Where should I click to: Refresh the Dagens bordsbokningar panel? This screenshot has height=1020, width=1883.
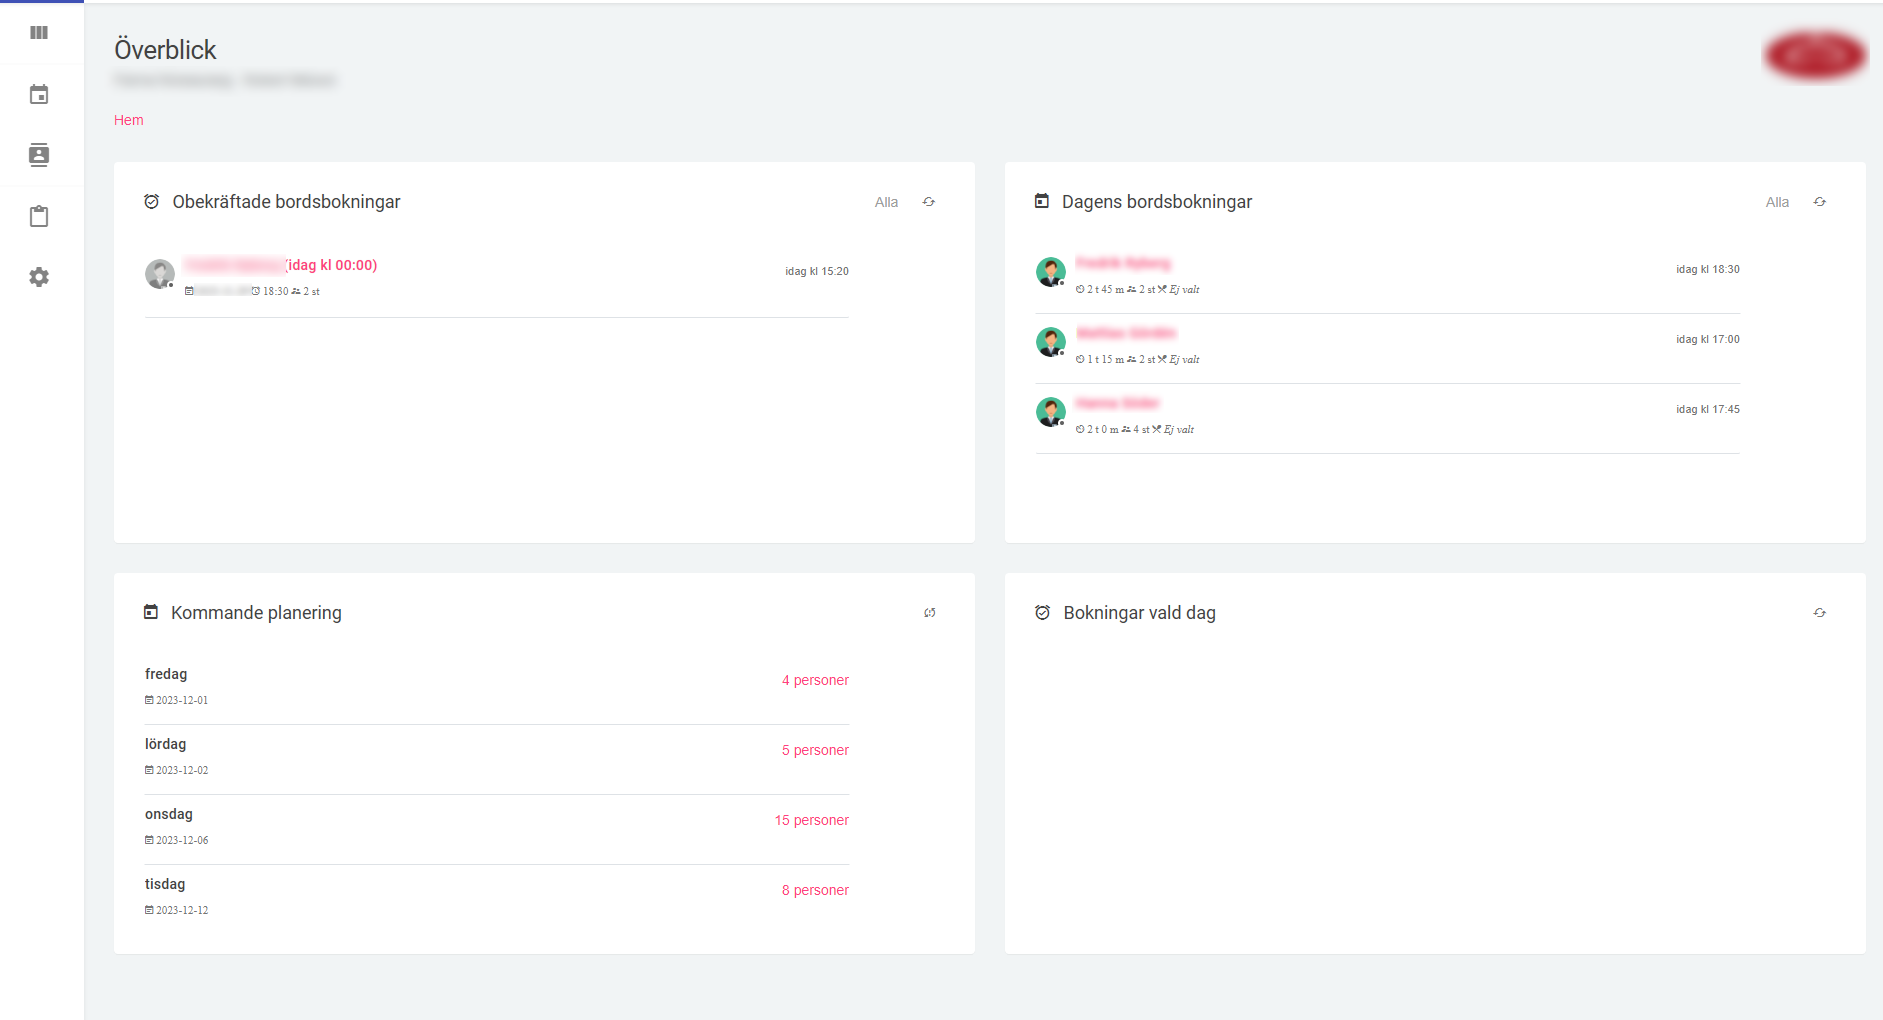pyautogui.click(x=1820, y=202)
